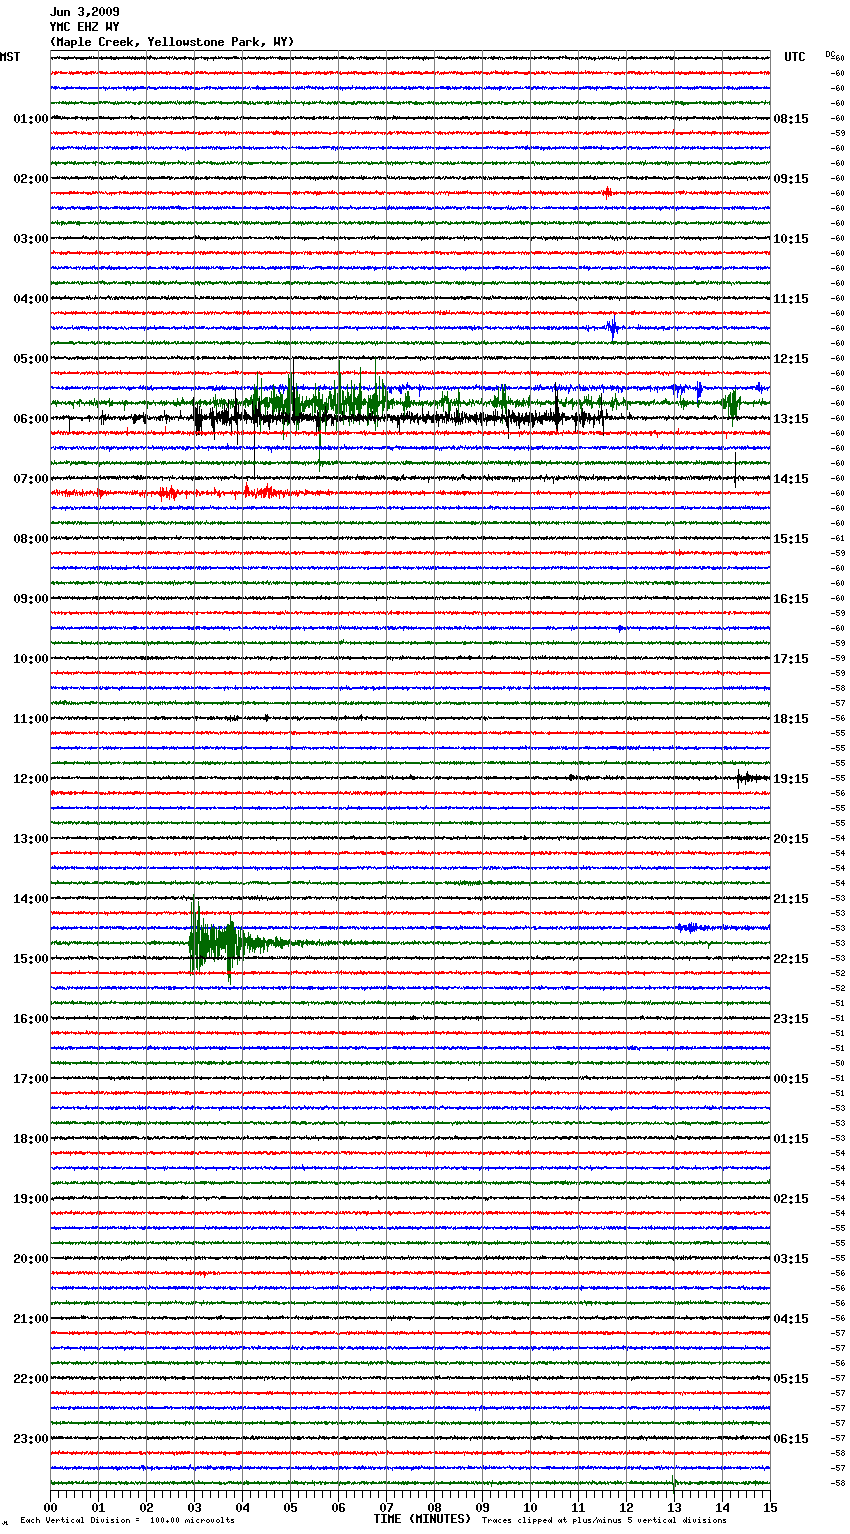Select the '06:00' MST row label

31,419
